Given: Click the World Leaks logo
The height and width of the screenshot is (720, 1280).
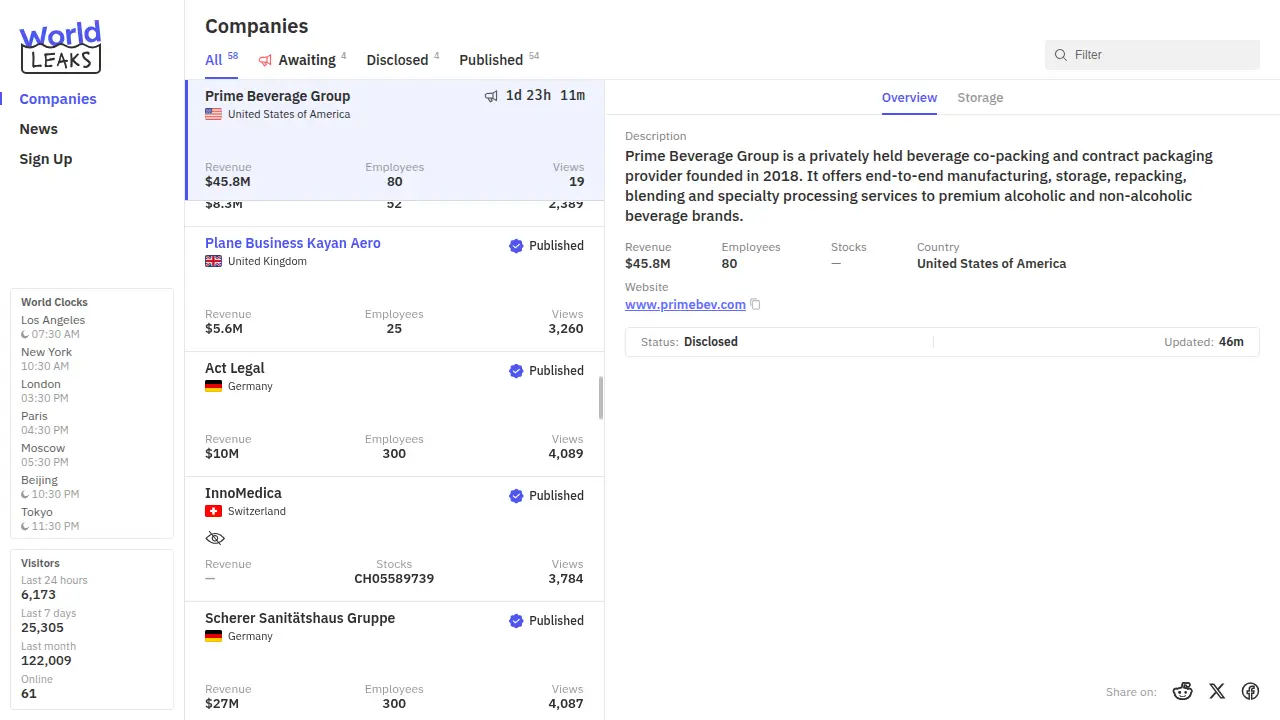Looking at the screenshot, I should point(60,47).
